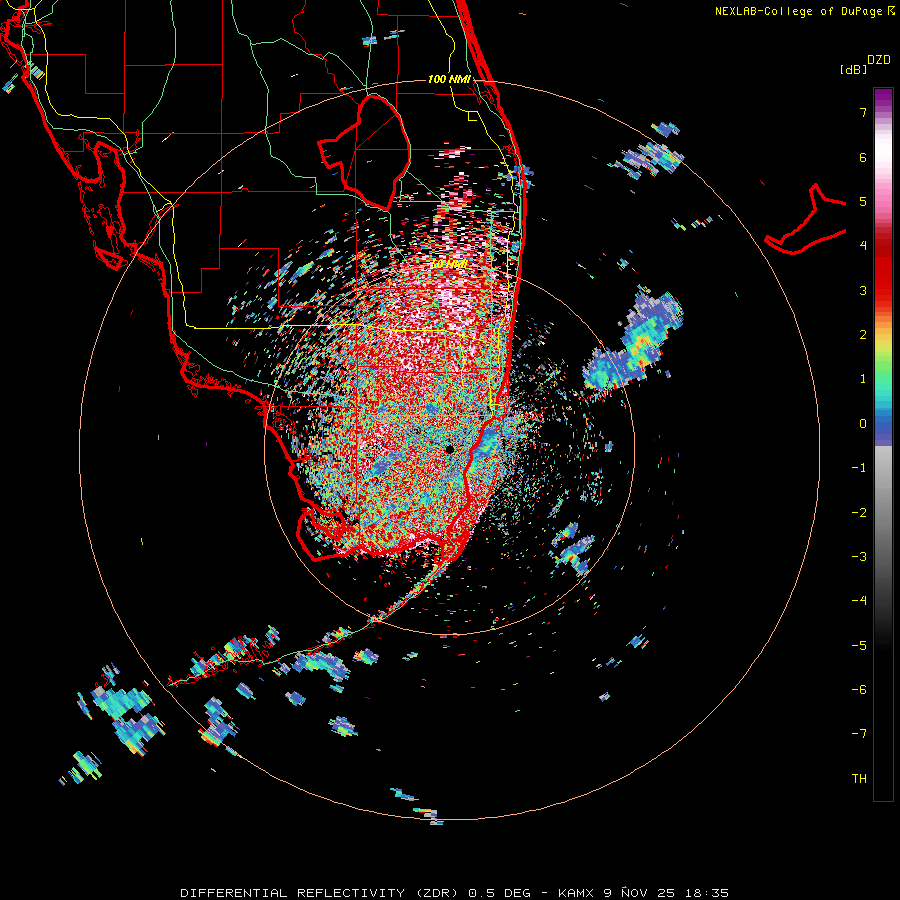This screenshot has width=900, height=900.
Task: Click the -3 value on the color scale
Action: click(x=859, y=557)
